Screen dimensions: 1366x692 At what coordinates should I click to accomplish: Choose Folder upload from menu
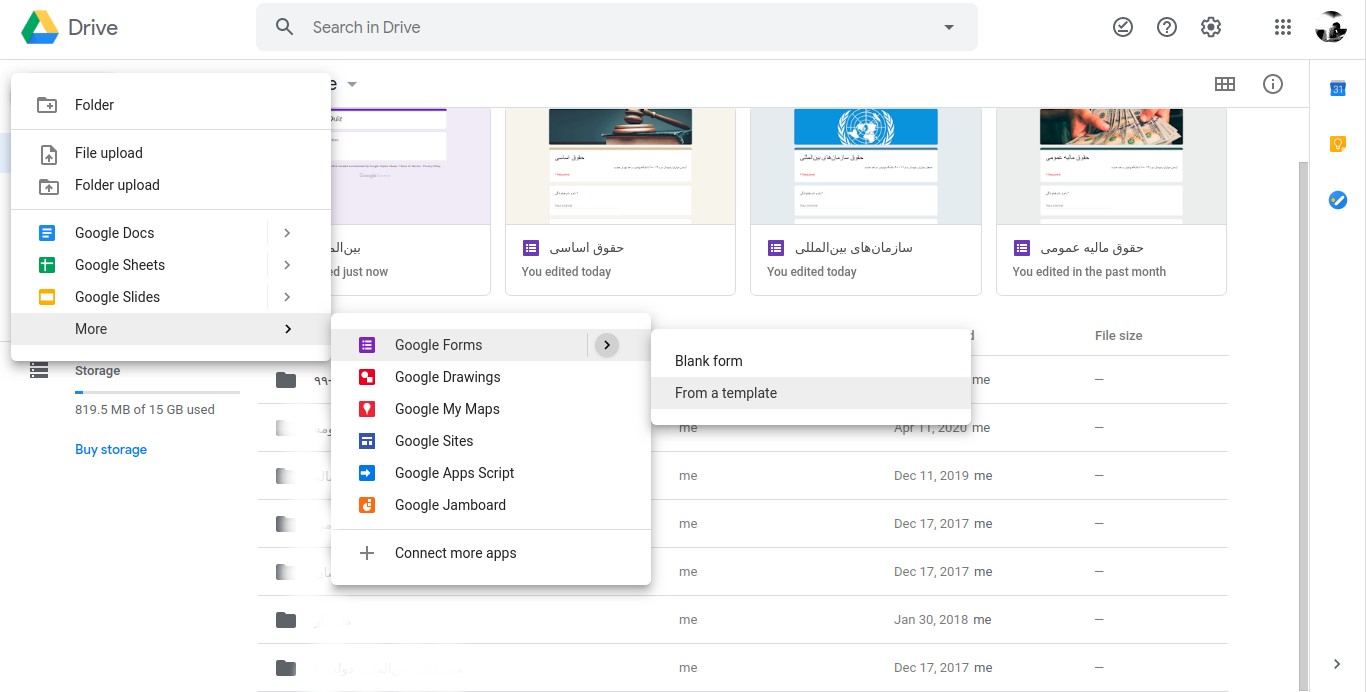point(171,185)
